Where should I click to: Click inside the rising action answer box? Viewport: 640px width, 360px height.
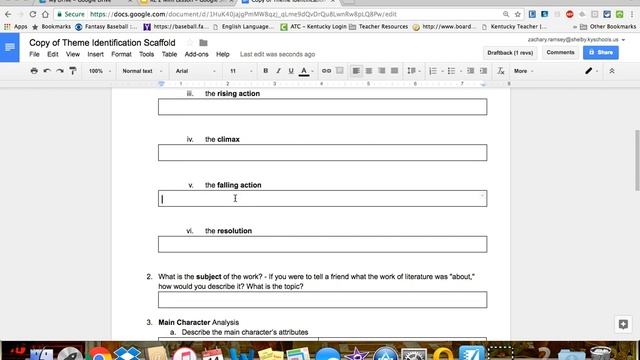click(322, 107)
